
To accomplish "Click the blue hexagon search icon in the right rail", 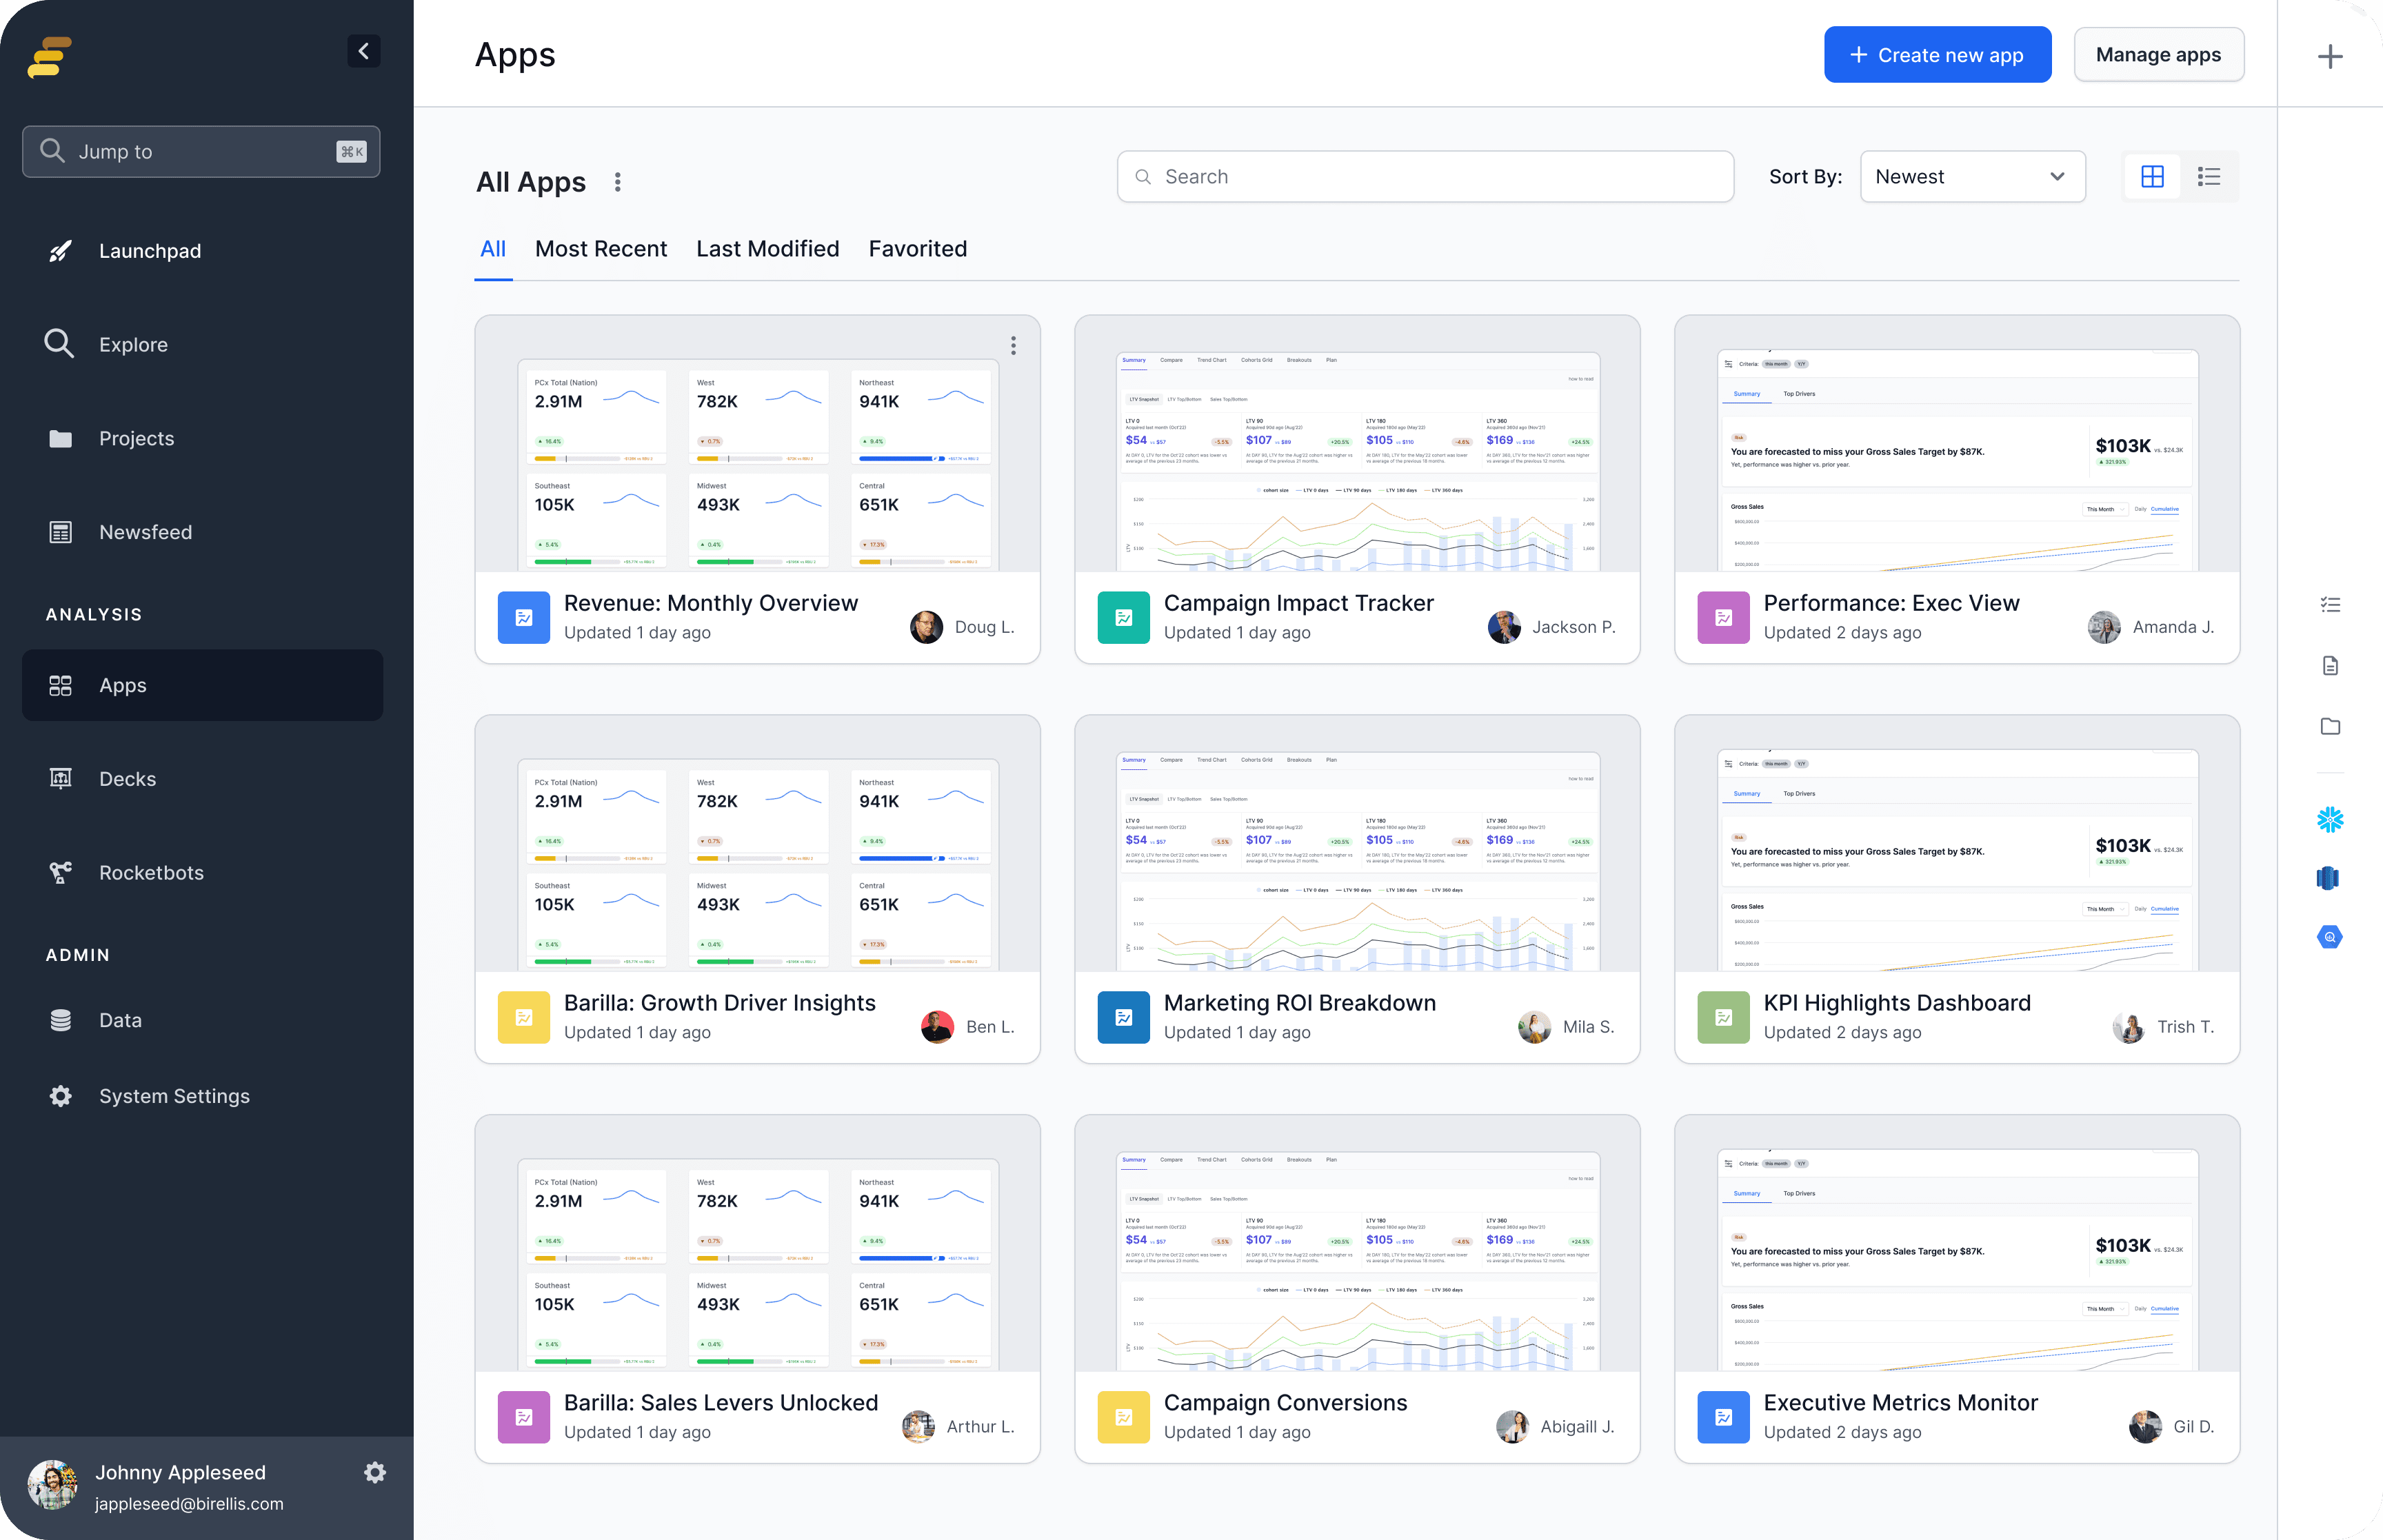I will point(2329,937).
